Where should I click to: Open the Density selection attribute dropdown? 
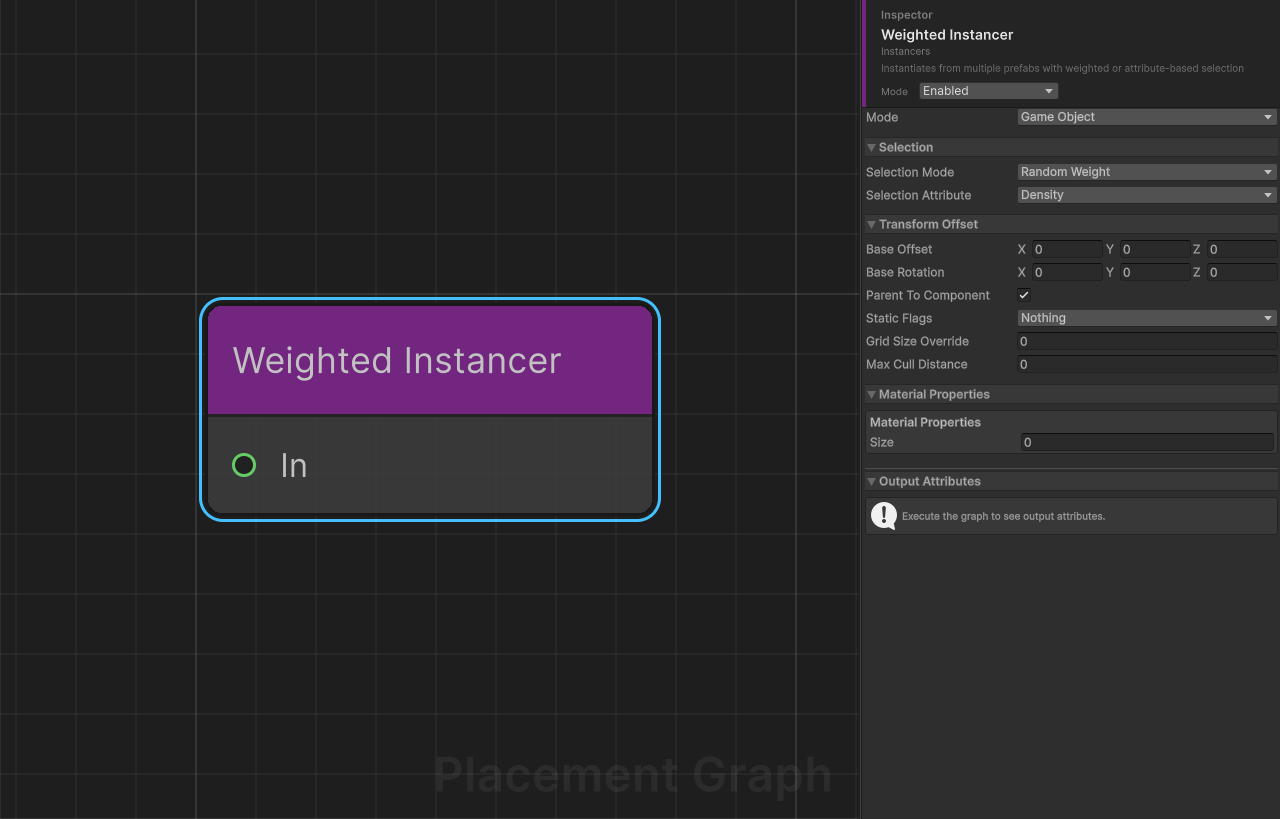tap(1147, 195)
